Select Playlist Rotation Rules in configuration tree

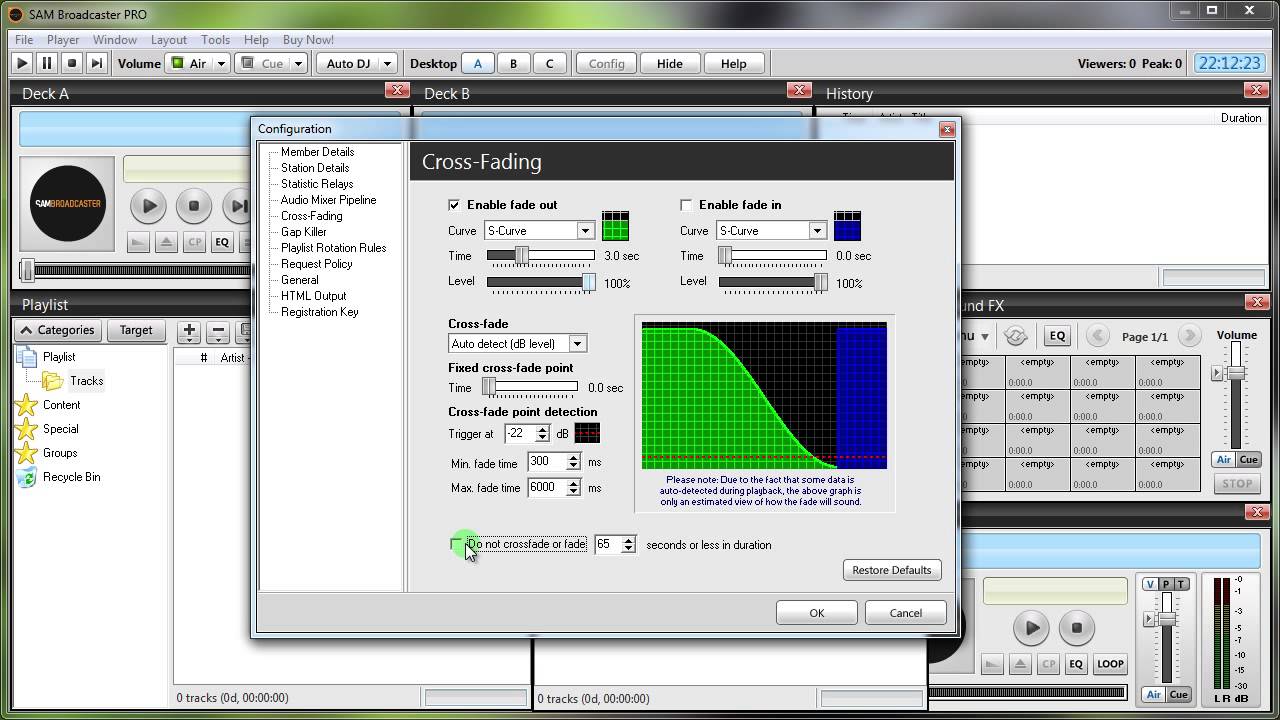click(x=333, y=248)
